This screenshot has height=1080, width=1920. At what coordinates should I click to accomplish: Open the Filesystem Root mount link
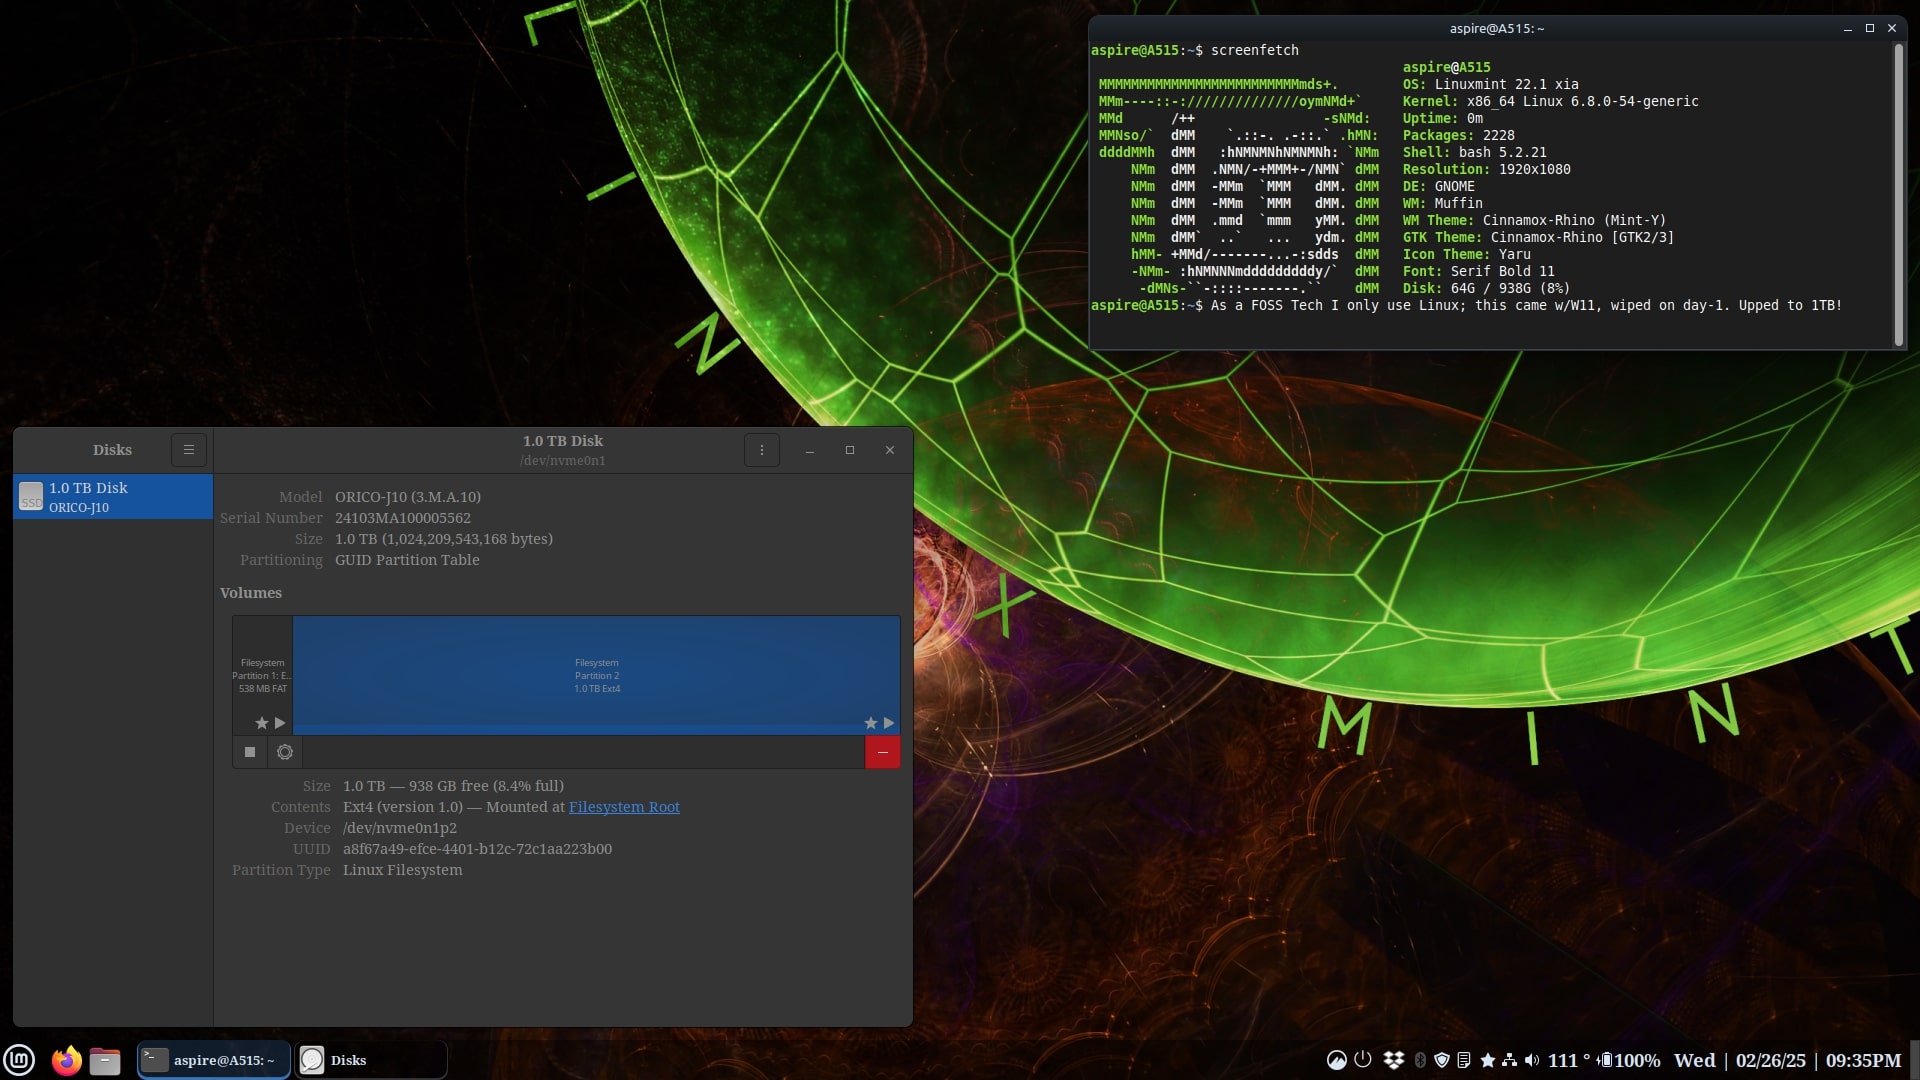(623, 807)
